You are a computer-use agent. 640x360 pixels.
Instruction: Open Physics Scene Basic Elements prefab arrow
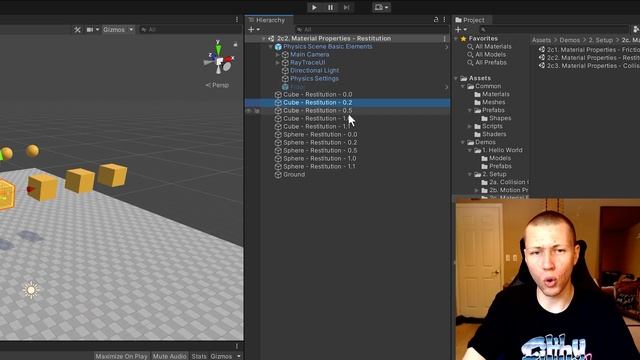click(x=447, y=47)
